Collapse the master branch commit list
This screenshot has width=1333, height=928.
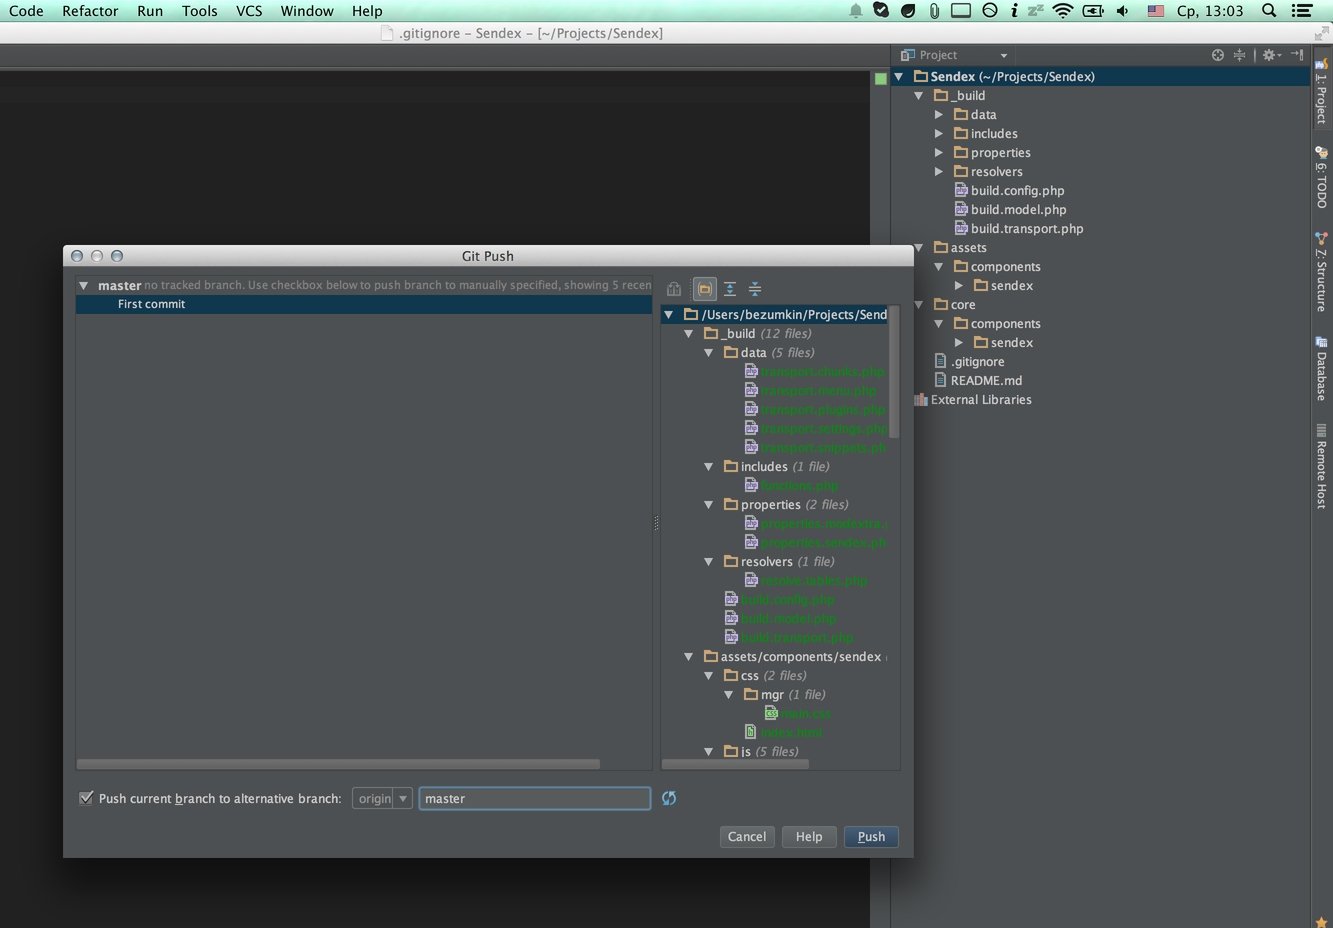click(x=84, y=286)
